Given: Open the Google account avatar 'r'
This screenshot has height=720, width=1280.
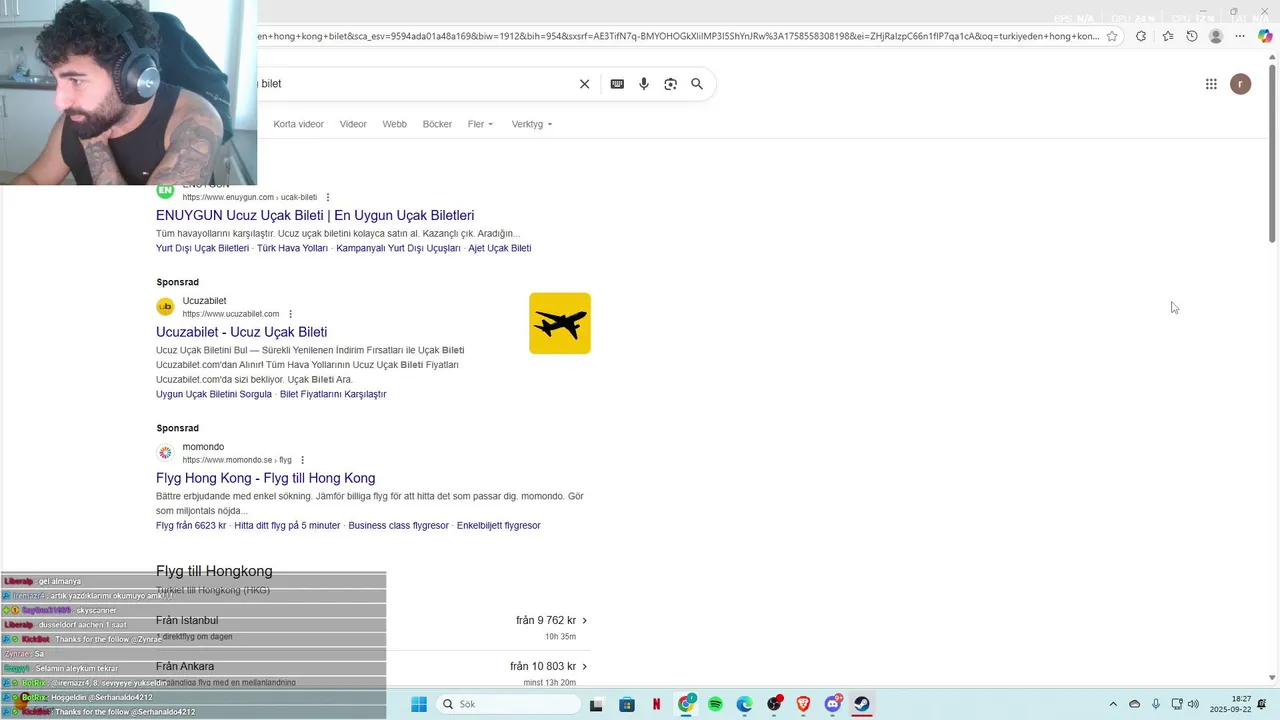Looking at the screenshot, I should [x=1240, y=84].
